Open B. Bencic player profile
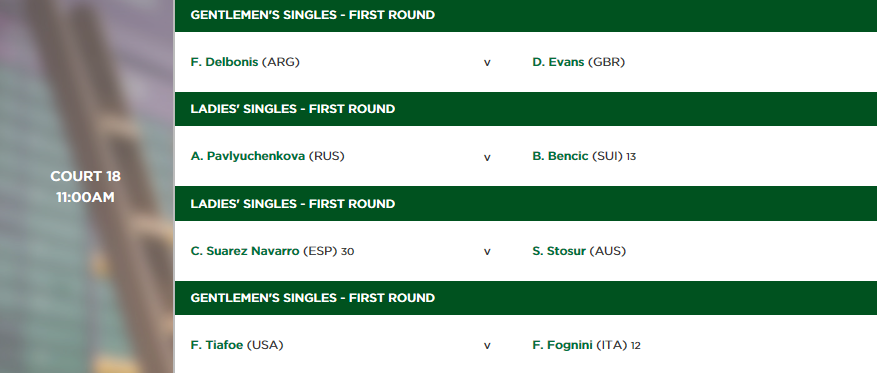Image resolution: width=877 pixels, height=373 pixels. (560, 157)
